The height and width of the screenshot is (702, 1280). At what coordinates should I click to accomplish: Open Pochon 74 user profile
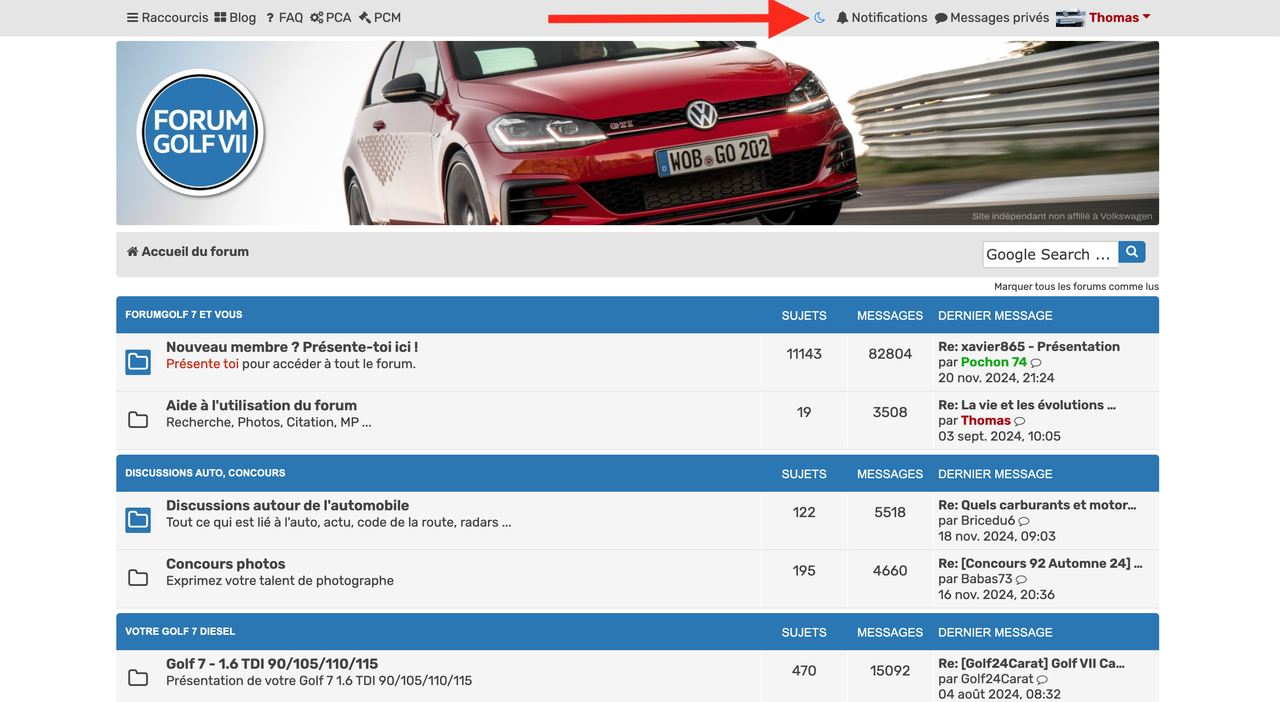[994, 362]
